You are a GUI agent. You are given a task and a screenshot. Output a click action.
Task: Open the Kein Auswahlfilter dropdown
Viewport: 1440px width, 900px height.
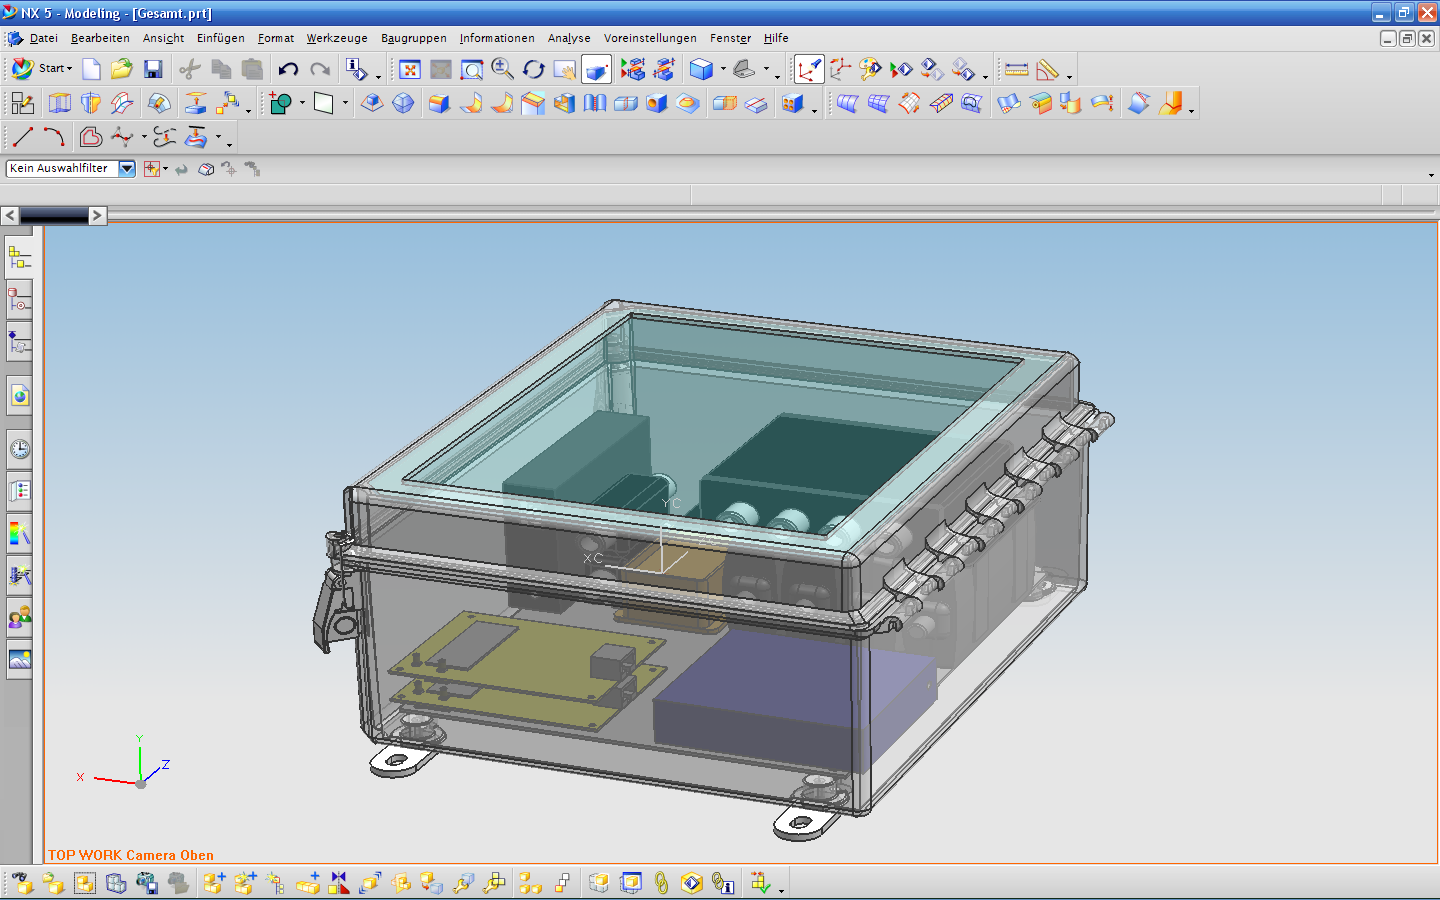click(71, 169)
